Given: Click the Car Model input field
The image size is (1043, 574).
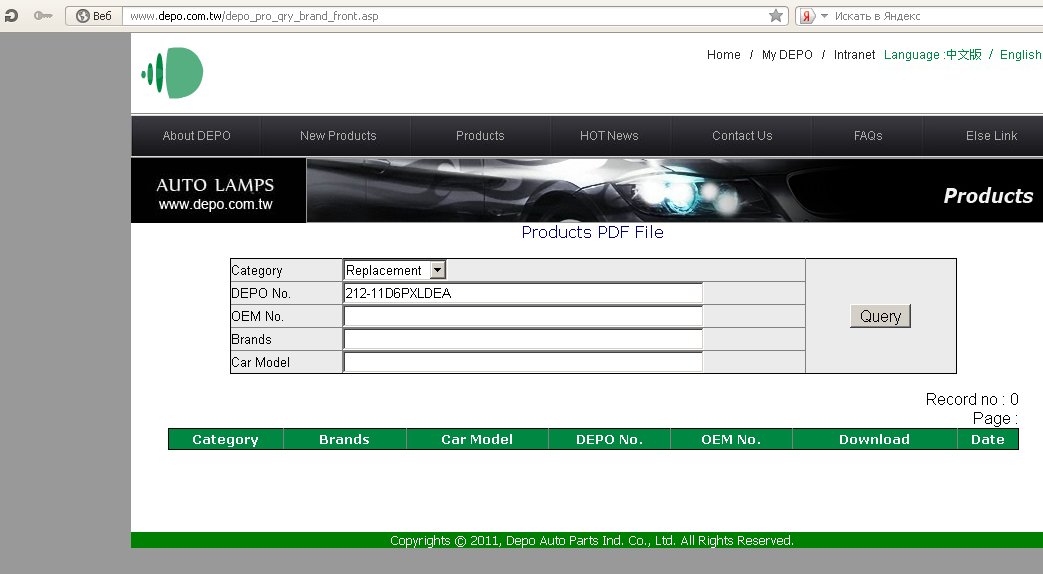Looking at the screenshot, I should (x=523, y=362).
